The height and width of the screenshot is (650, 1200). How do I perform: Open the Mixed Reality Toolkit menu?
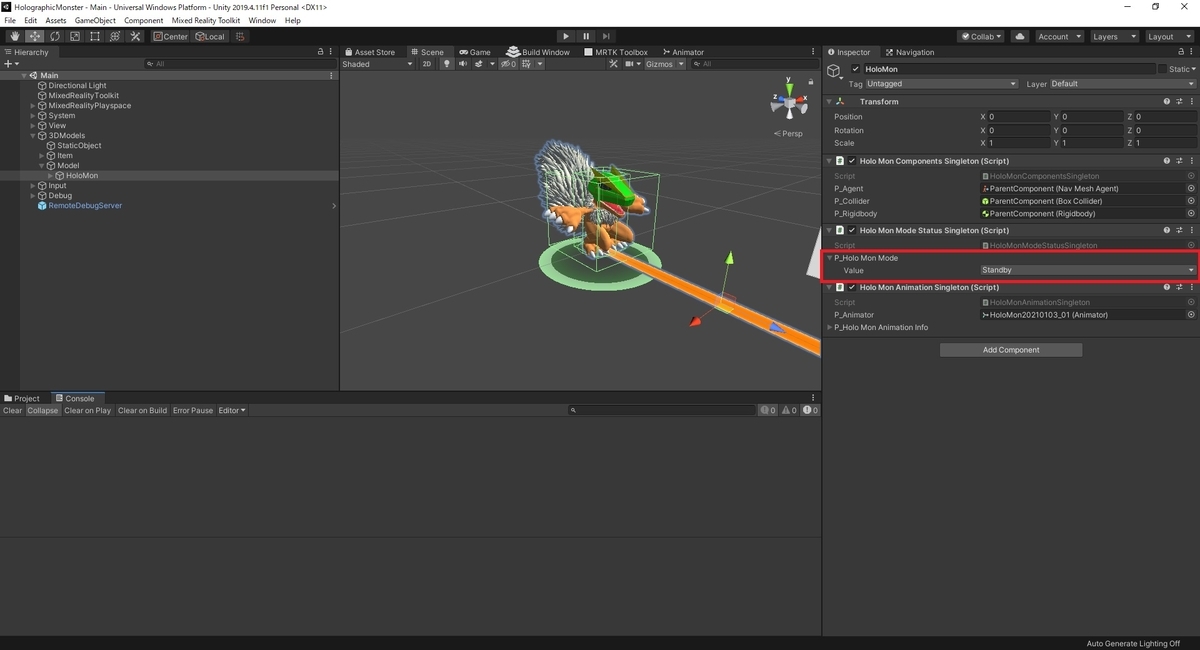(x=205, y=20)
